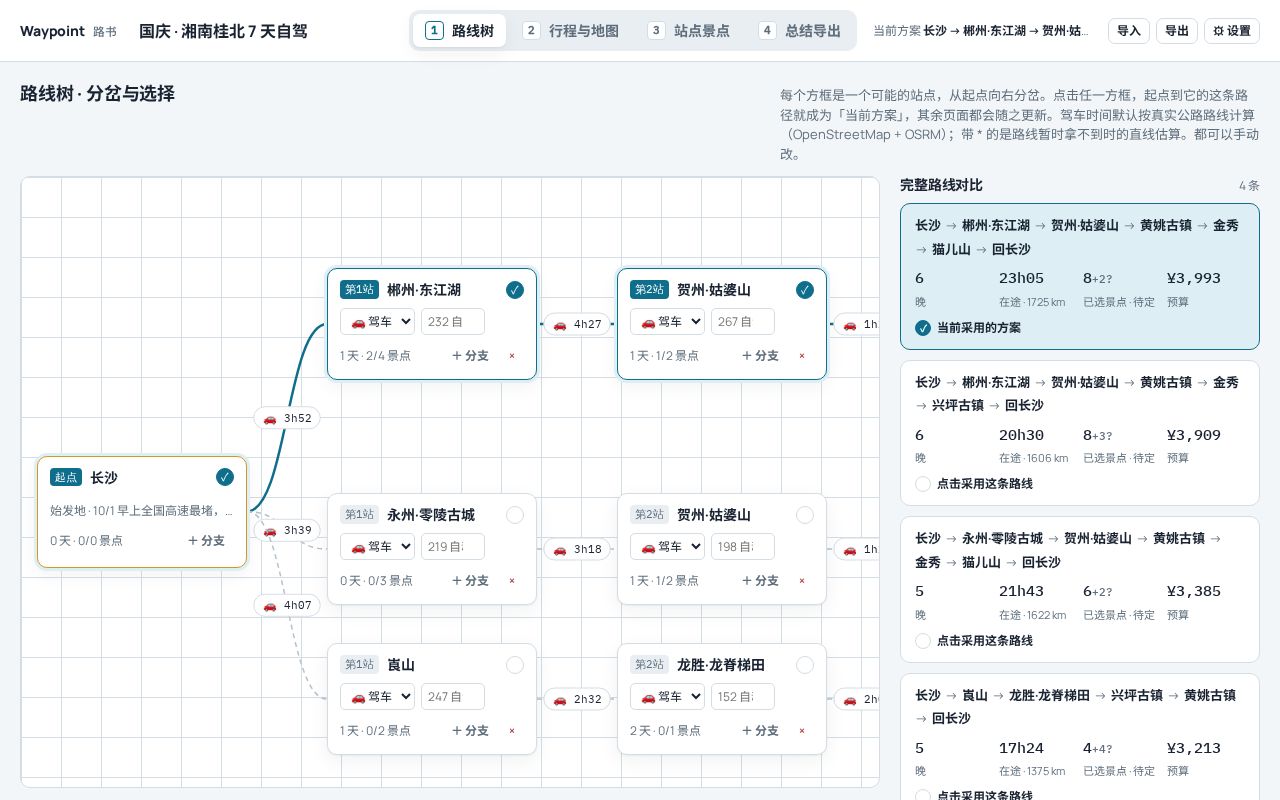This screenshot has width=1280, height=800.
Task: Toggle the checkmark on 长沙 start node
Action: point(225,477)
